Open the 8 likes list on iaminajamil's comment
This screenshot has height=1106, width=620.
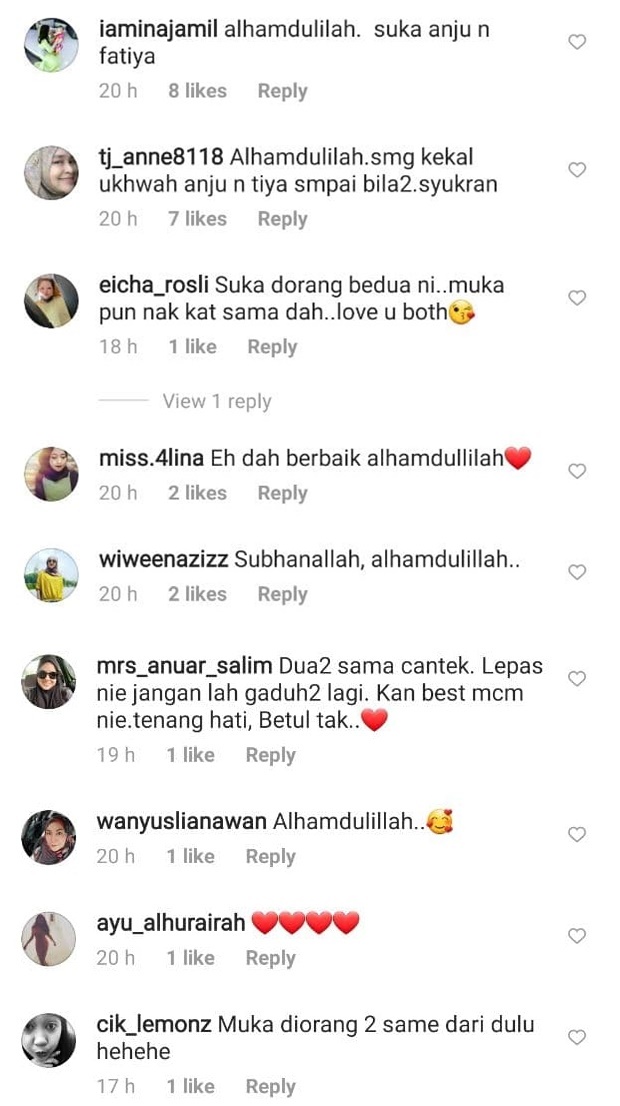point(197,91)
